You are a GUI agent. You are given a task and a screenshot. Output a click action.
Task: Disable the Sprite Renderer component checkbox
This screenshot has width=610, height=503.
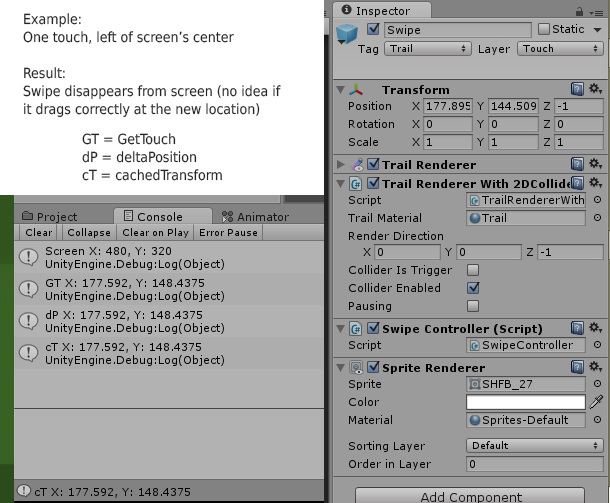[x=373, y=367]
